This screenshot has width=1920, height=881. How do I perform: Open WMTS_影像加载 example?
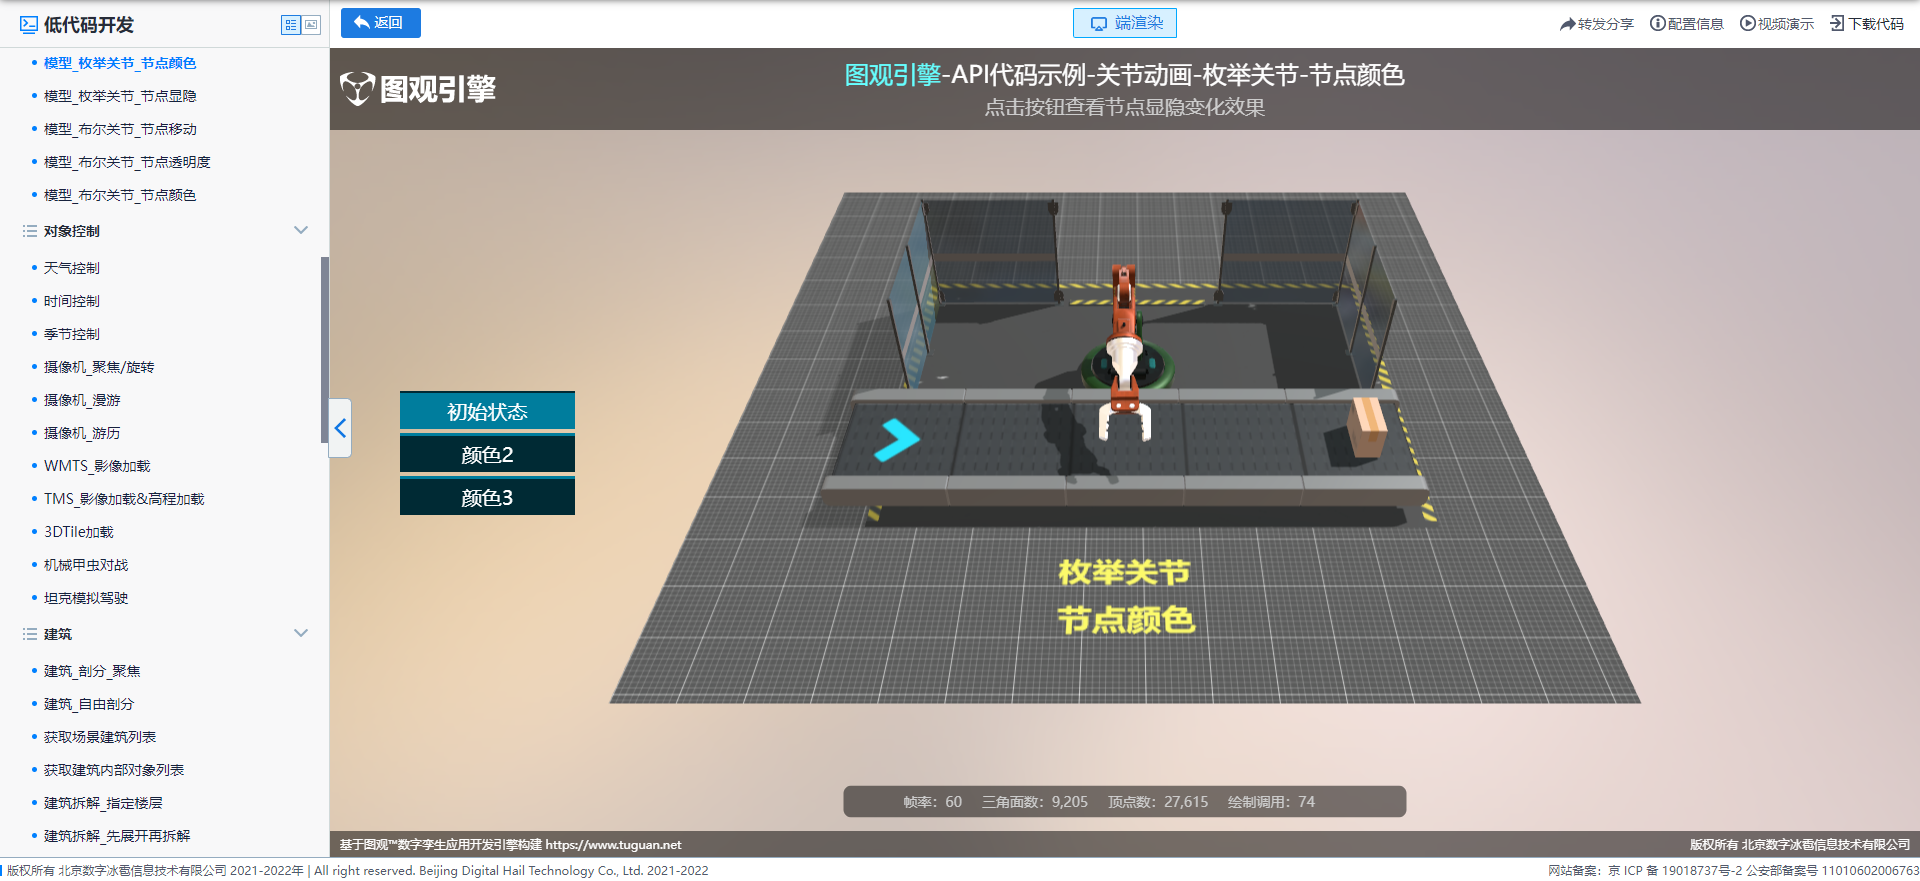point(97,466)
